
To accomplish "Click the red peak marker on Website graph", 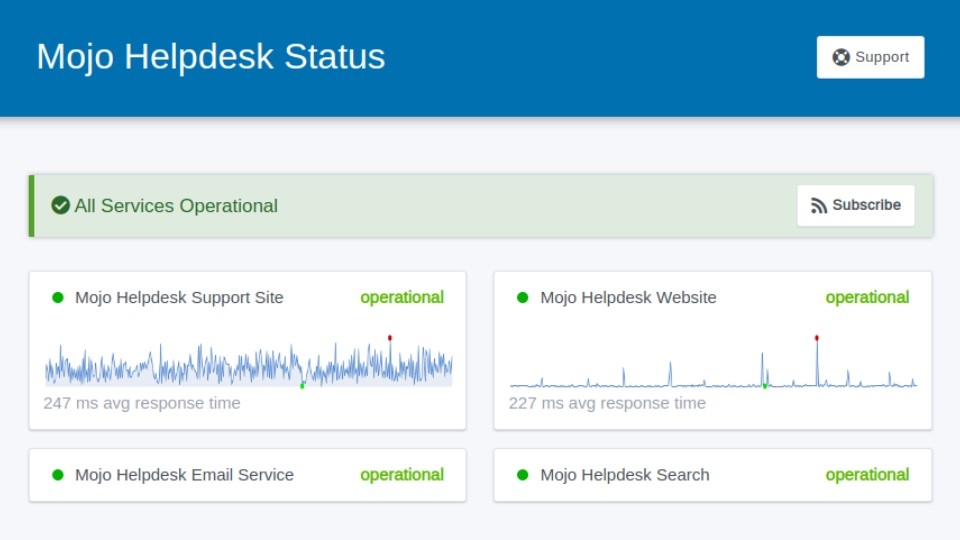I will (817, 338).
